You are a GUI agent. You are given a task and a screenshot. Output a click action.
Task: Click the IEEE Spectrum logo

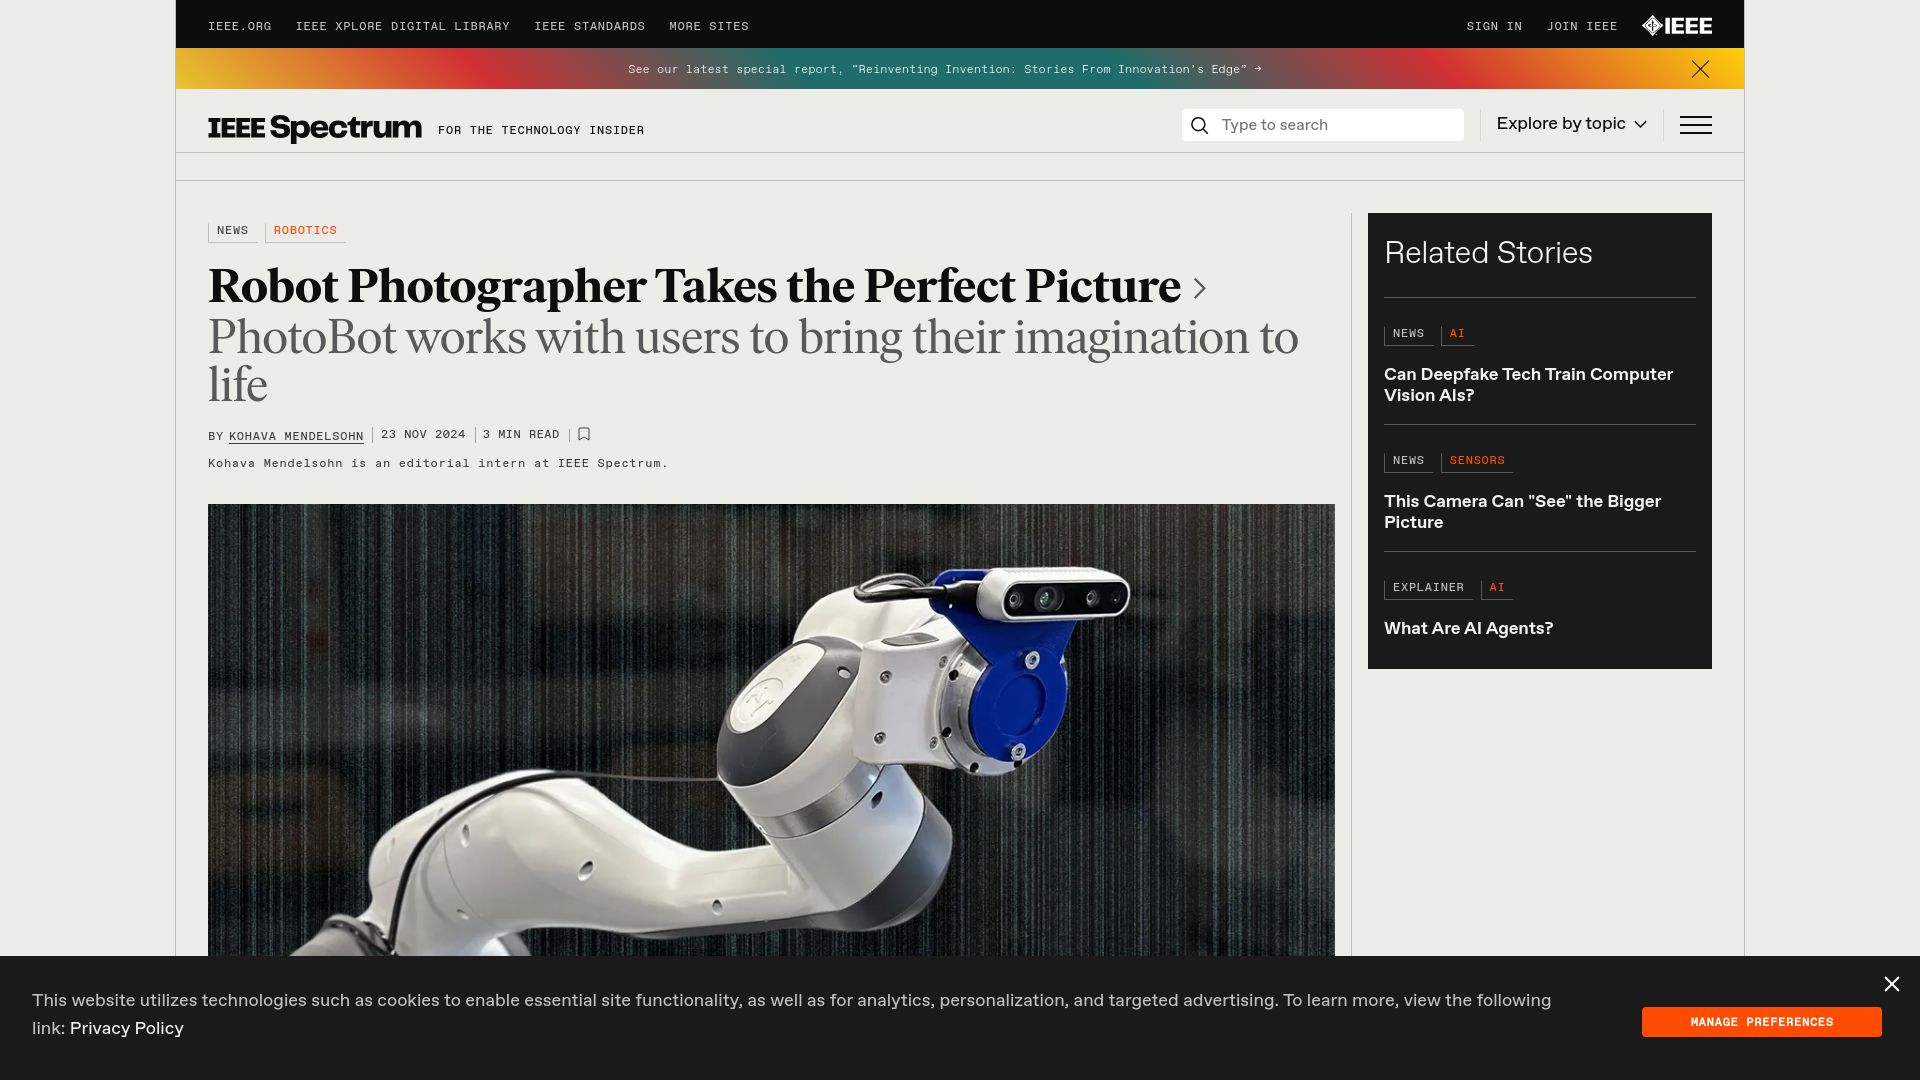tap(315, 127)
